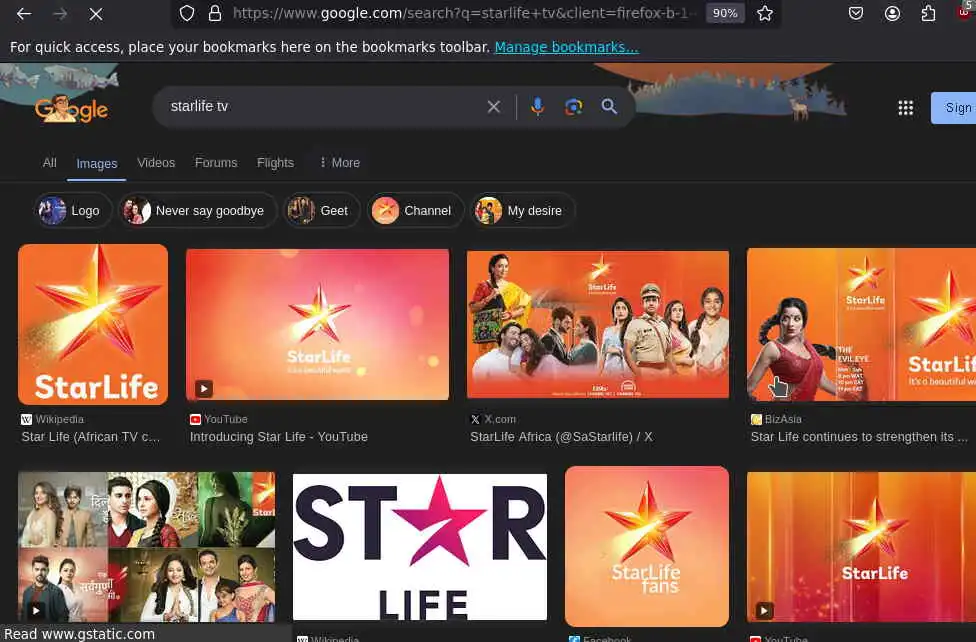Filter by Never say goodbye chip
976x642 pixels.
197,210
